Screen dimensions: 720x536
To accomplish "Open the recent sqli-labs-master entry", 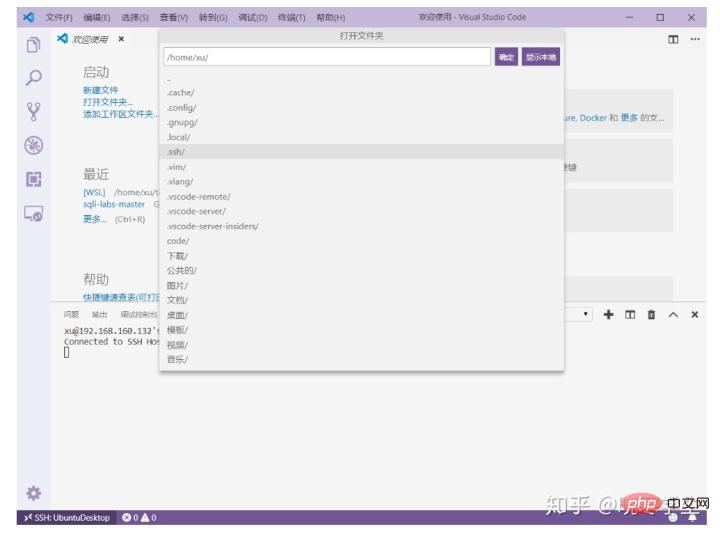I will 114,204.
